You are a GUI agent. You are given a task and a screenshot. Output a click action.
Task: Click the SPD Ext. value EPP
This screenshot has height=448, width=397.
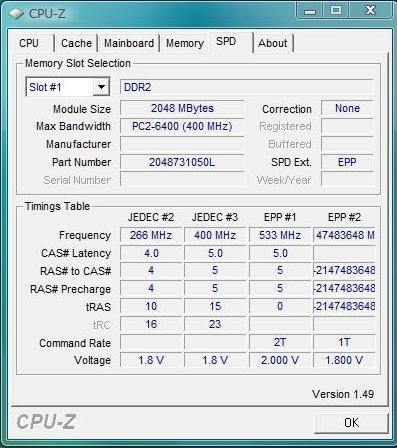pyautogui.click(x=347, y=162)
